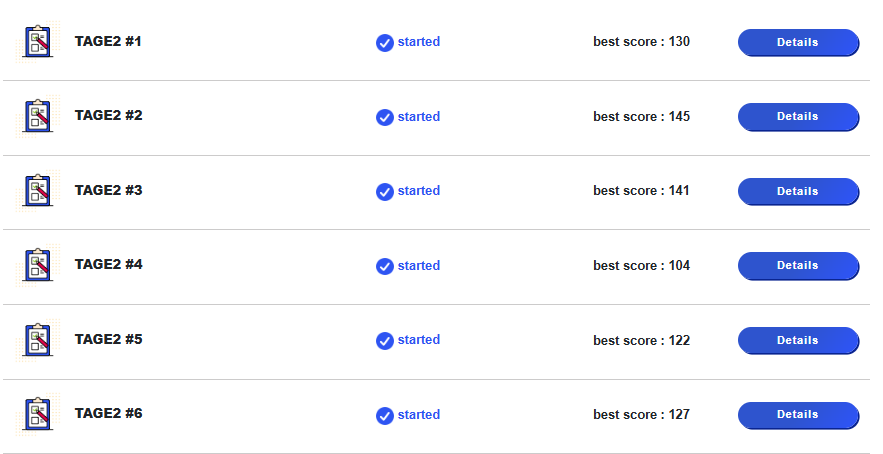Select the test clipboard icon beside TAGE2 #3
Viewport: 883px width, 454px height.
(38, 190)
